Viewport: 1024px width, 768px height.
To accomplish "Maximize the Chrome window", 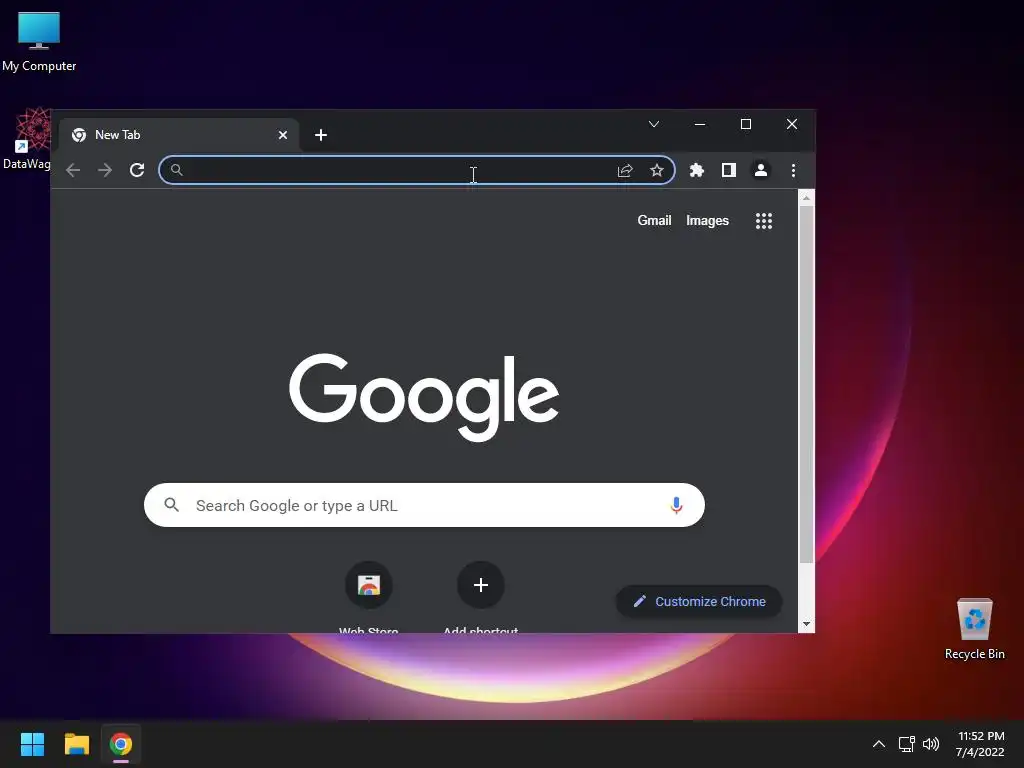I will point(746,124).
